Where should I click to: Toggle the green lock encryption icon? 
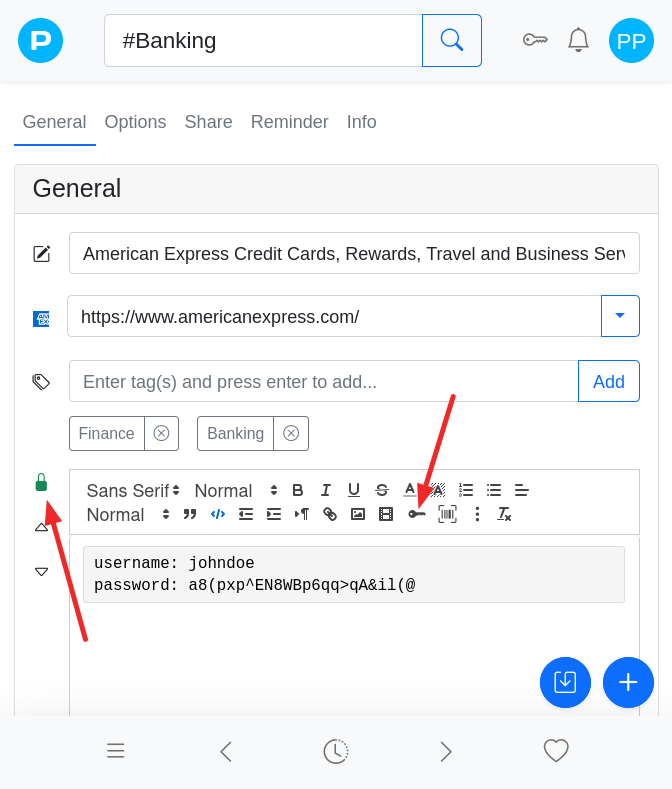(41, 483)
